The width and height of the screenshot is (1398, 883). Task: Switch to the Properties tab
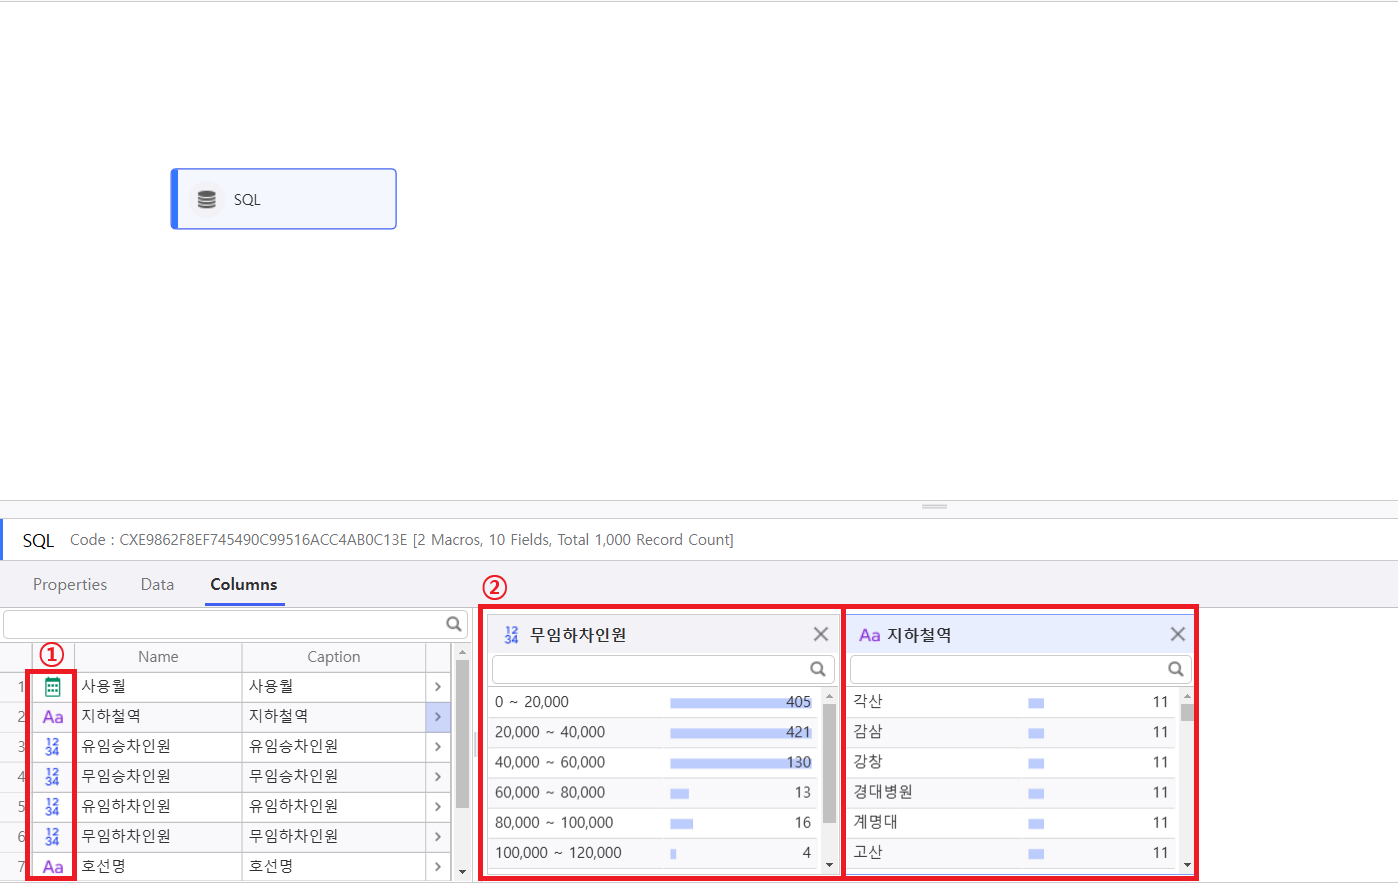70,585
